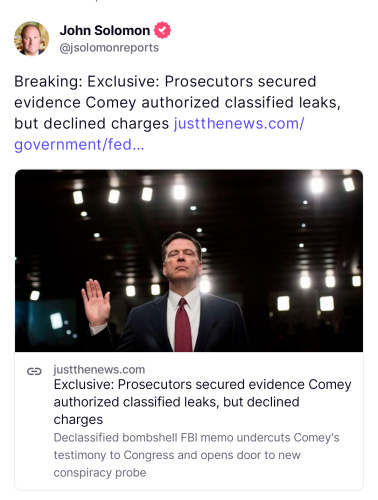The width and height of the screenshot is (378, 500).
Task: Click the word "Breaking:" in the post text
Action: [x=48, y=82]
